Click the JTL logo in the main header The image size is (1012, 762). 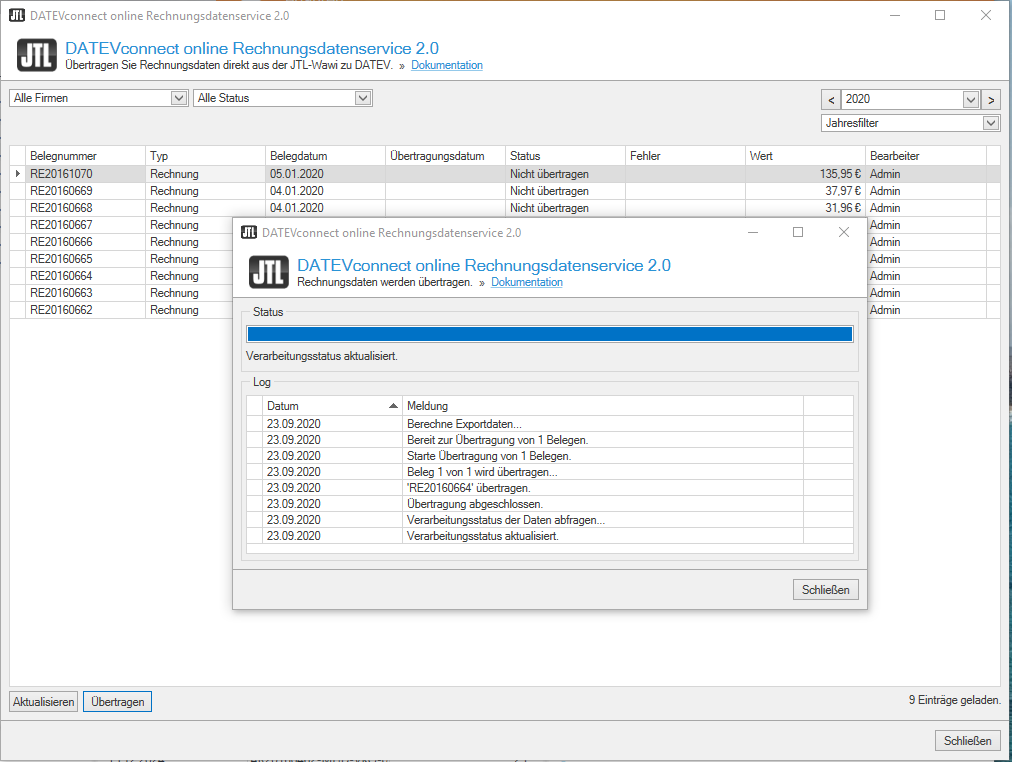[36, 55]
